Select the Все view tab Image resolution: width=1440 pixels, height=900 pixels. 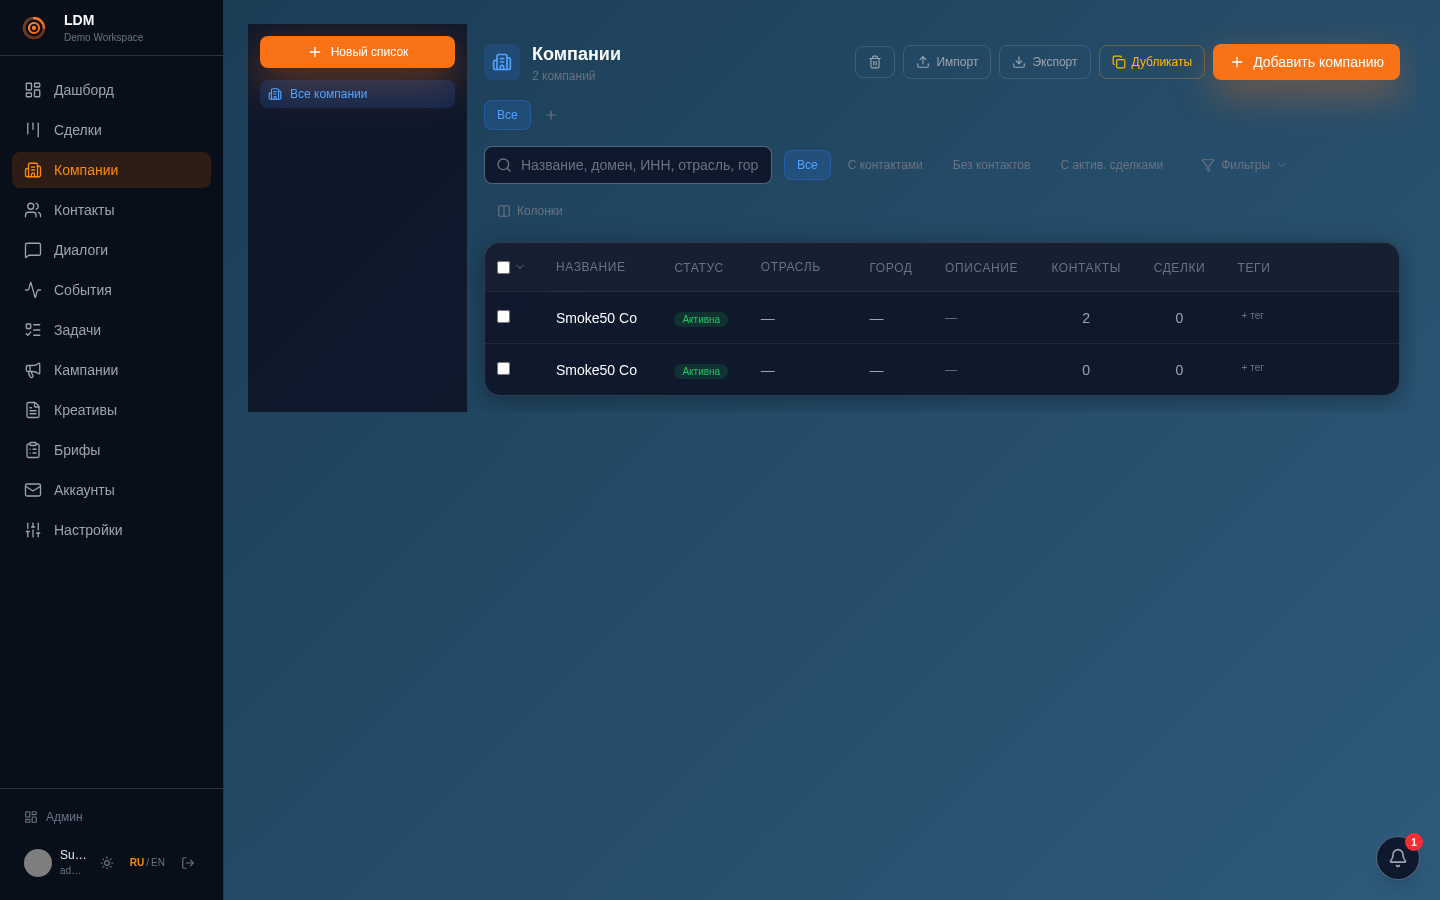click(507, 115)
